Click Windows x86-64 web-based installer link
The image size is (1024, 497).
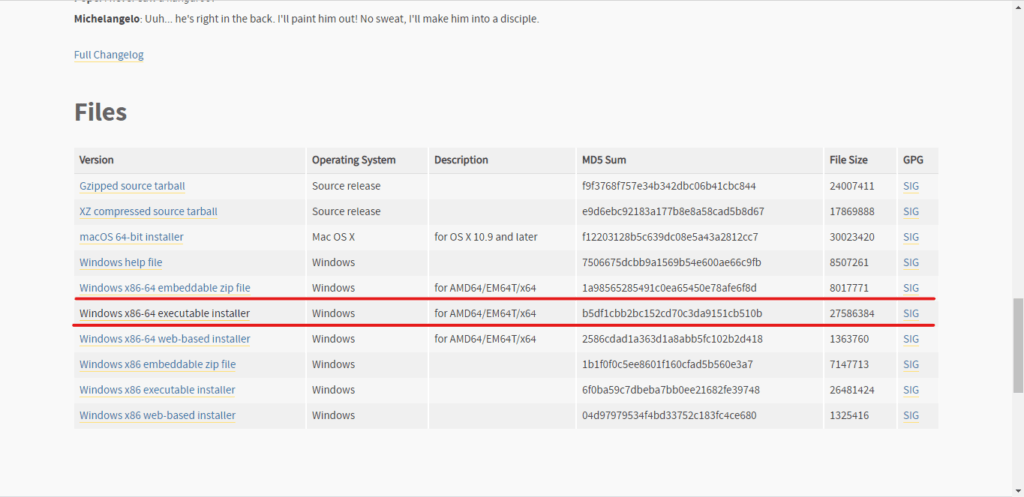click(164, 339)
